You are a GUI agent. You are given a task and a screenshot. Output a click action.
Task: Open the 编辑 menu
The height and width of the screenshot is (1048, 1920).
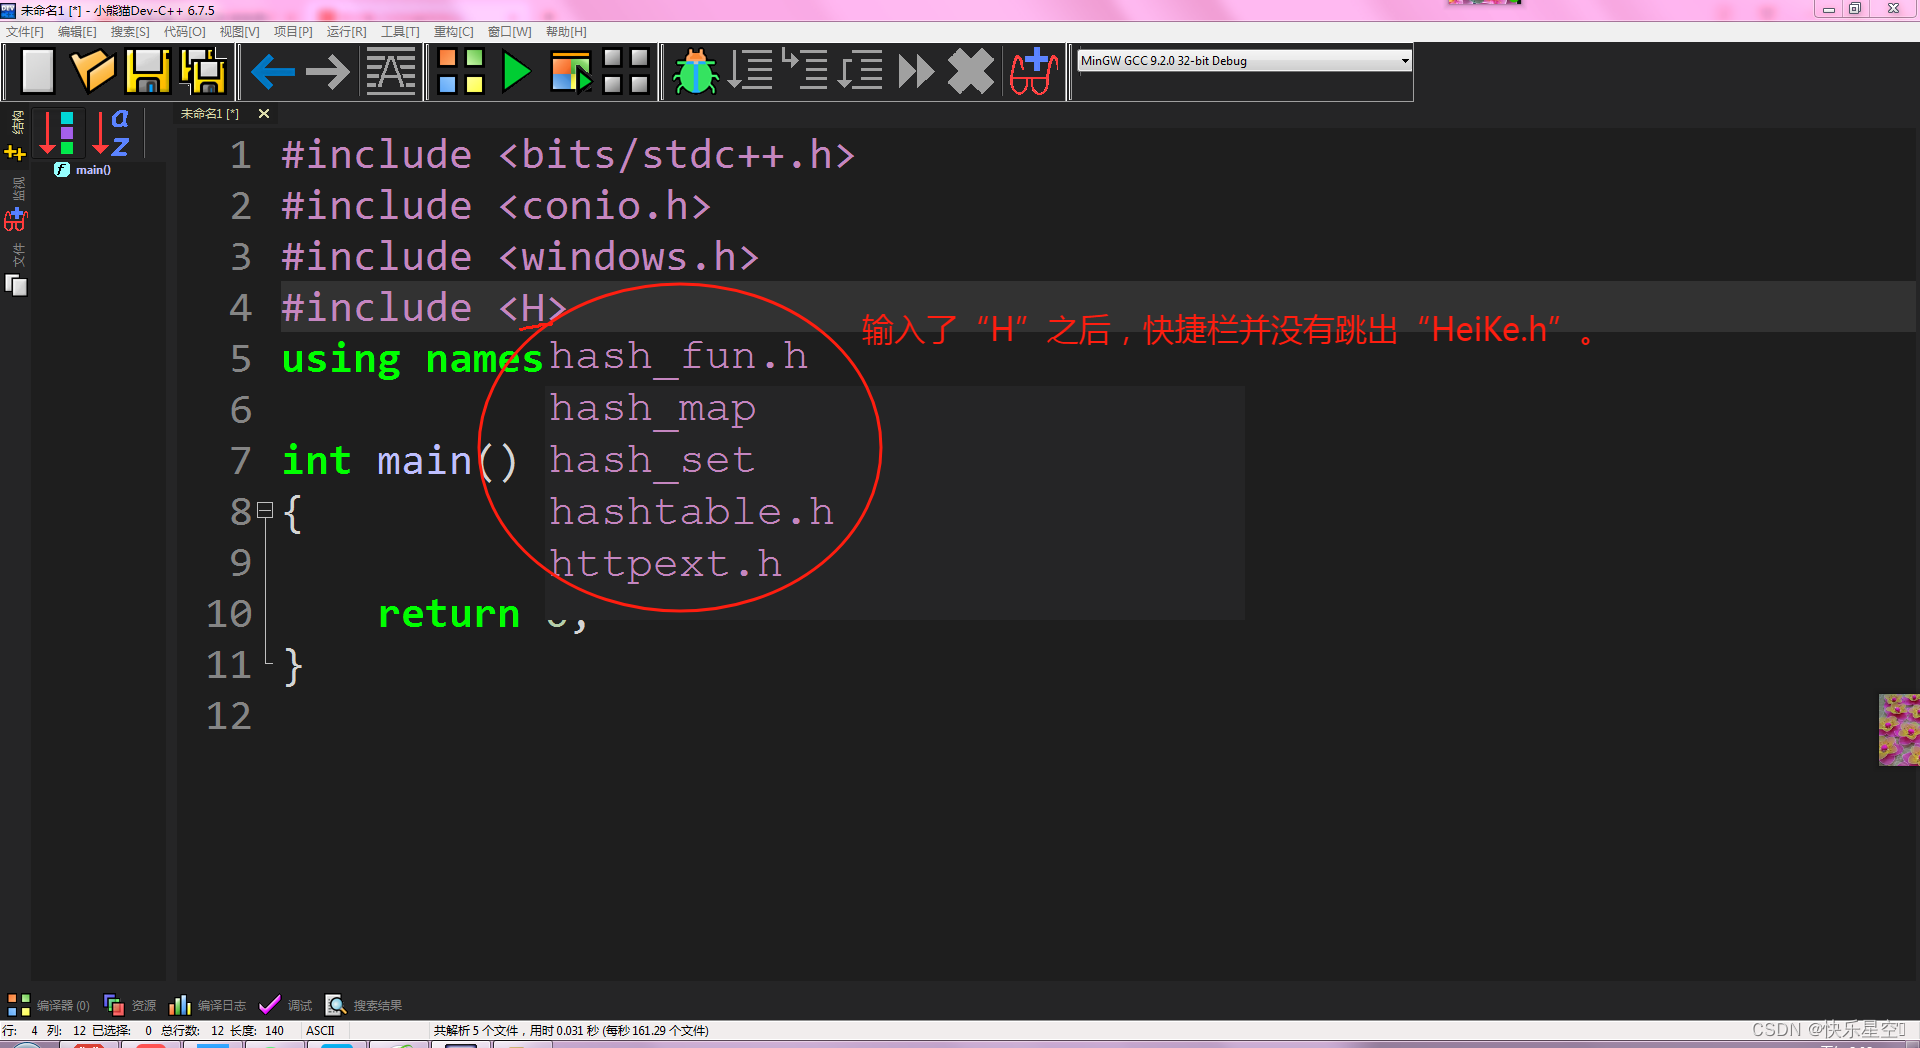77,32
